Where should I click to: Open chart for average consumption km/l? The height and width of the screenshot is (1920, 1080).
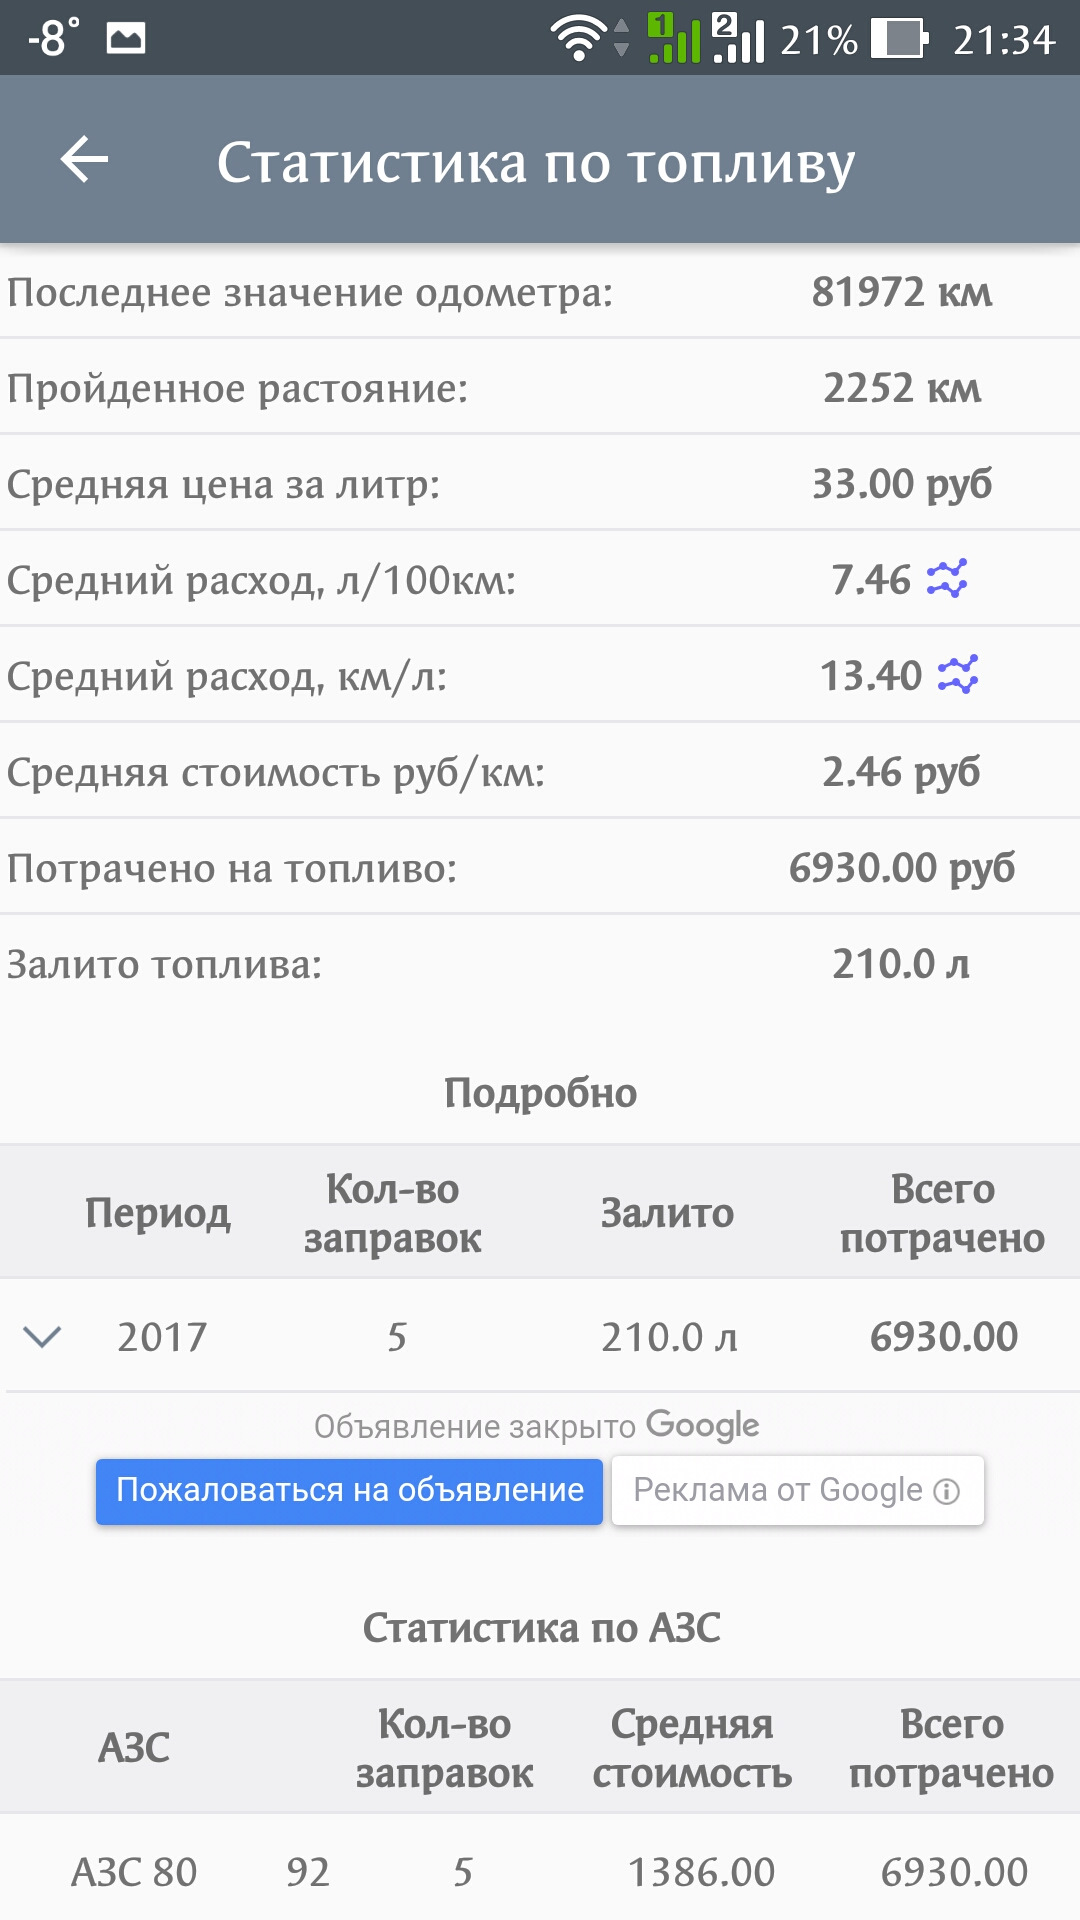click(957, 675)
